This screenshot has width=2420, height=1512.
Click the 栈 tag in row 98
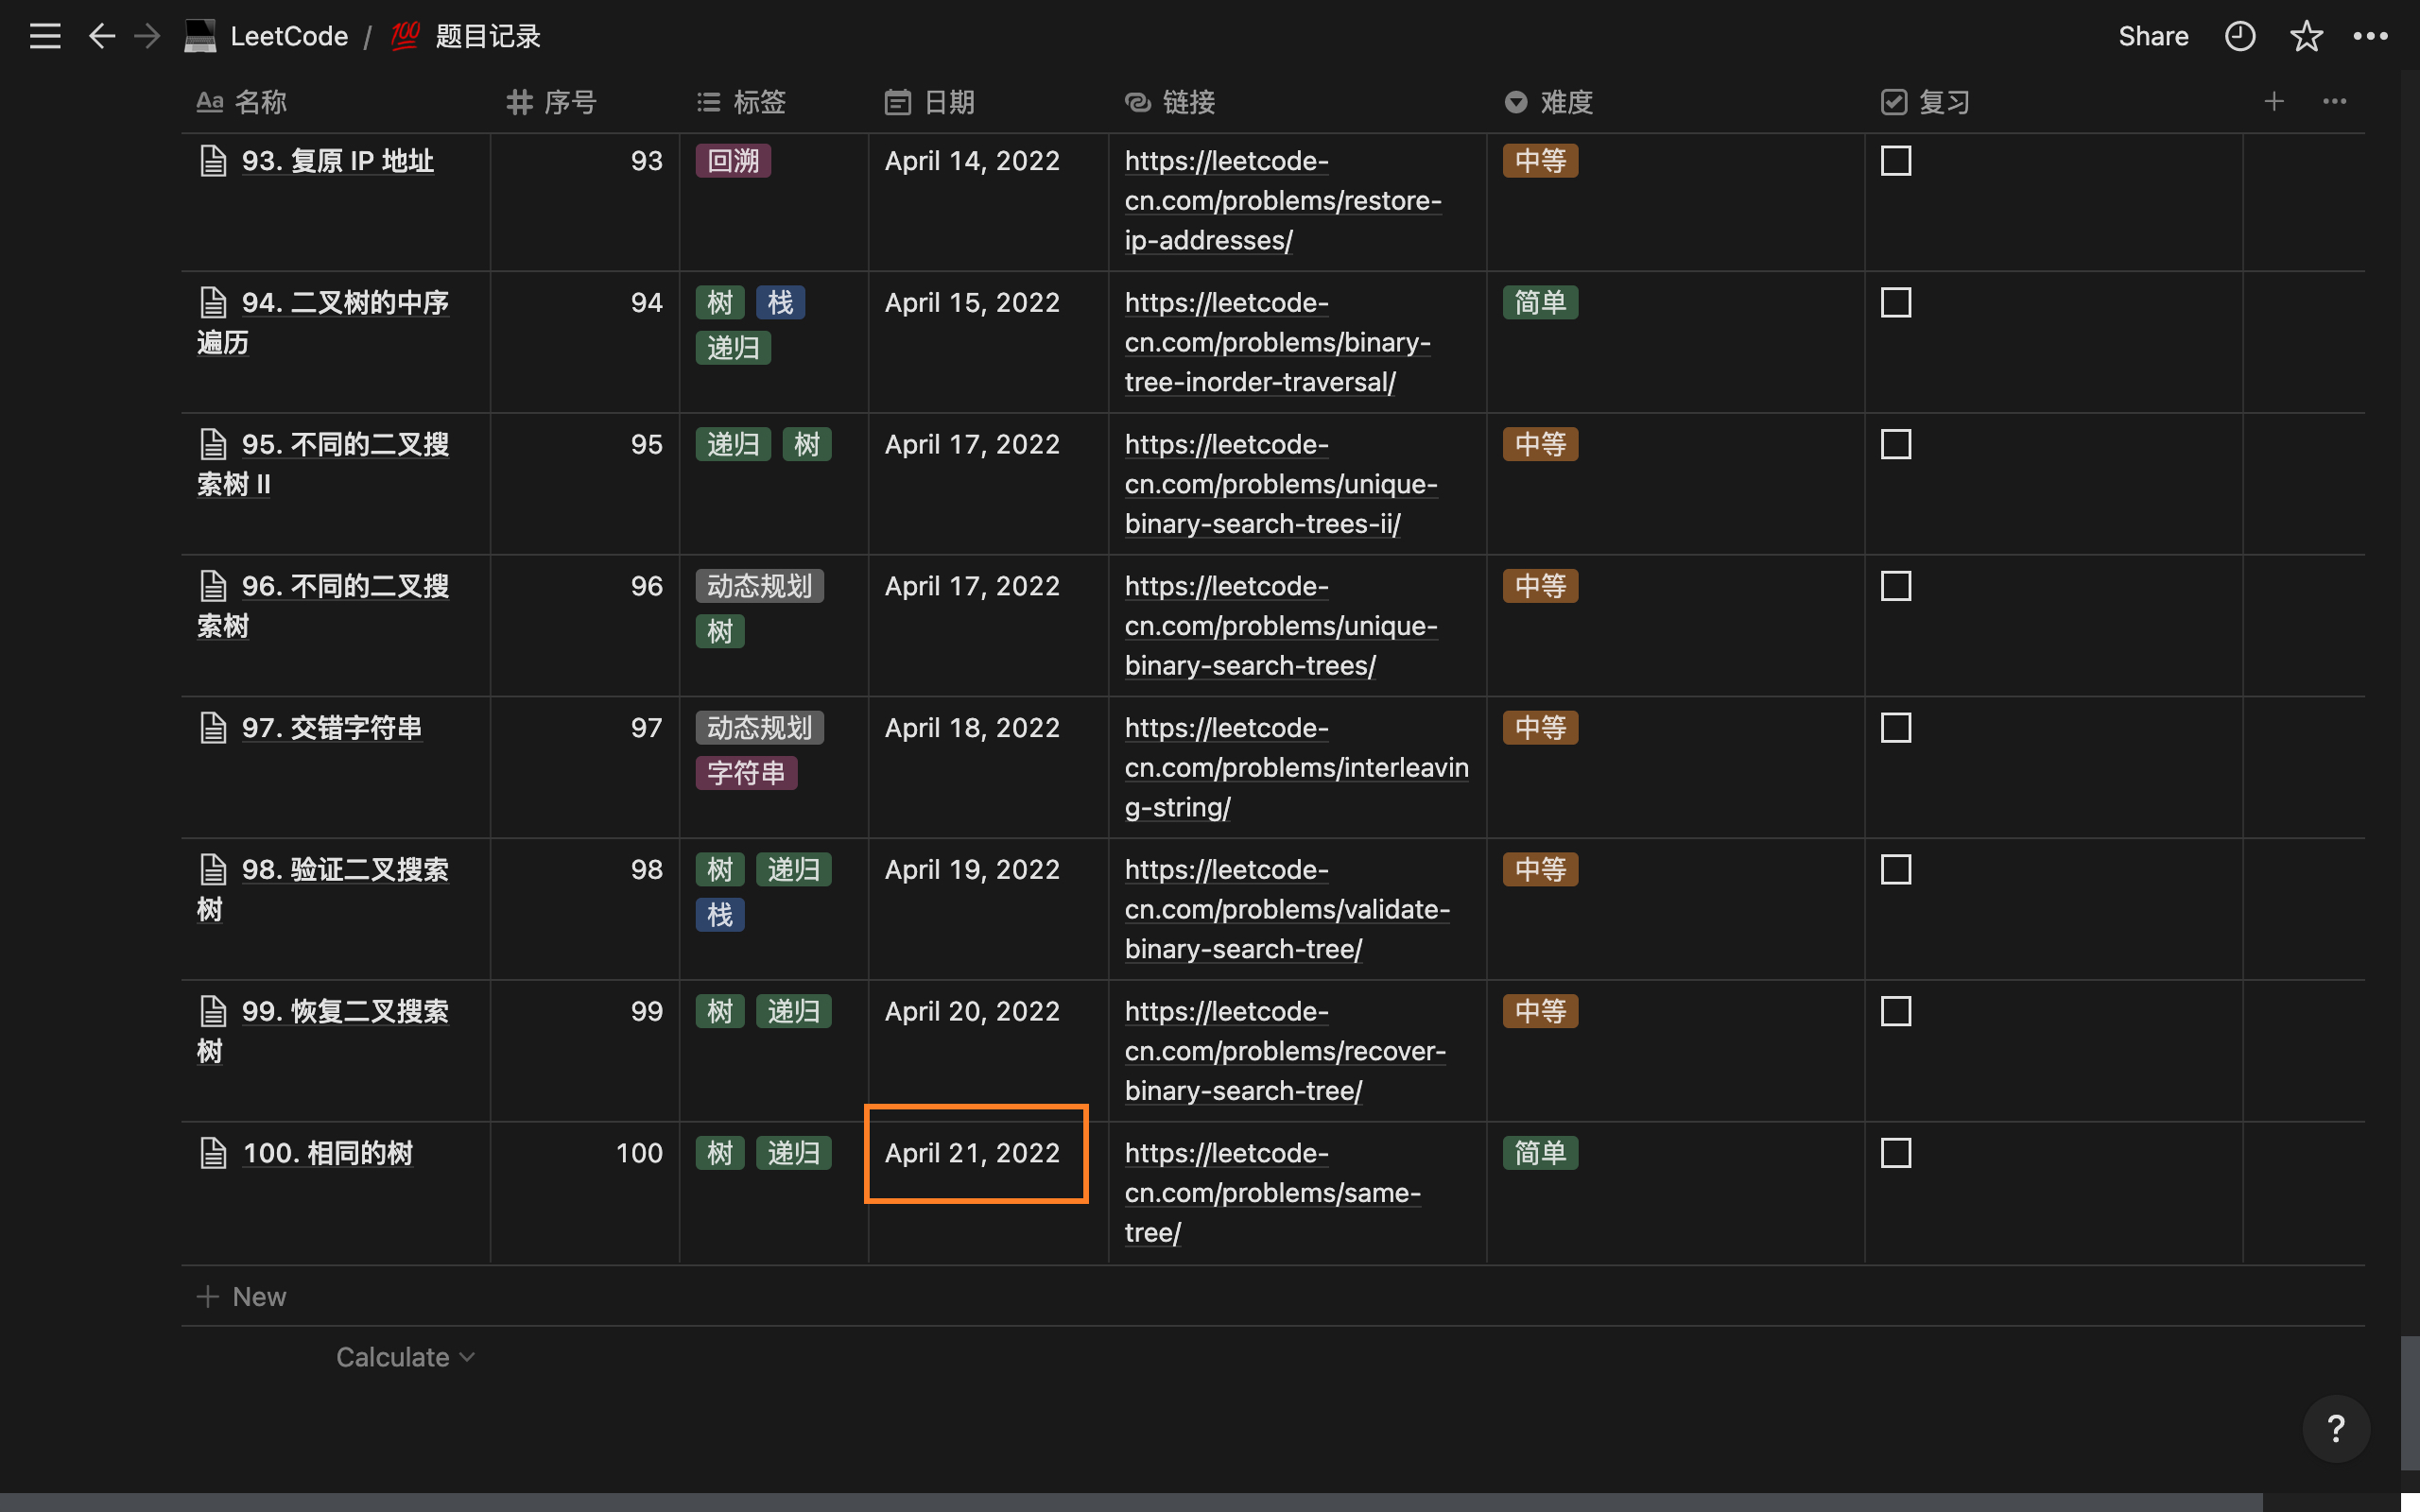tap(720, 915)
